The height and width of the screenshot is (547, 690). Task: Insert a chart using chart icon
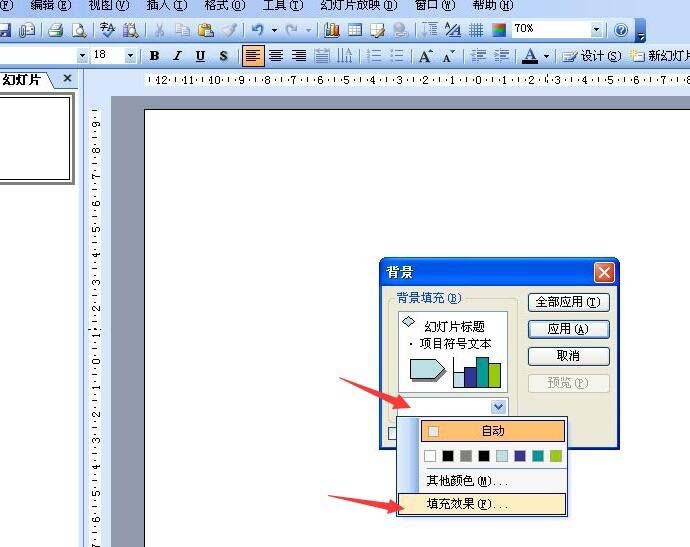click(332, 30)
